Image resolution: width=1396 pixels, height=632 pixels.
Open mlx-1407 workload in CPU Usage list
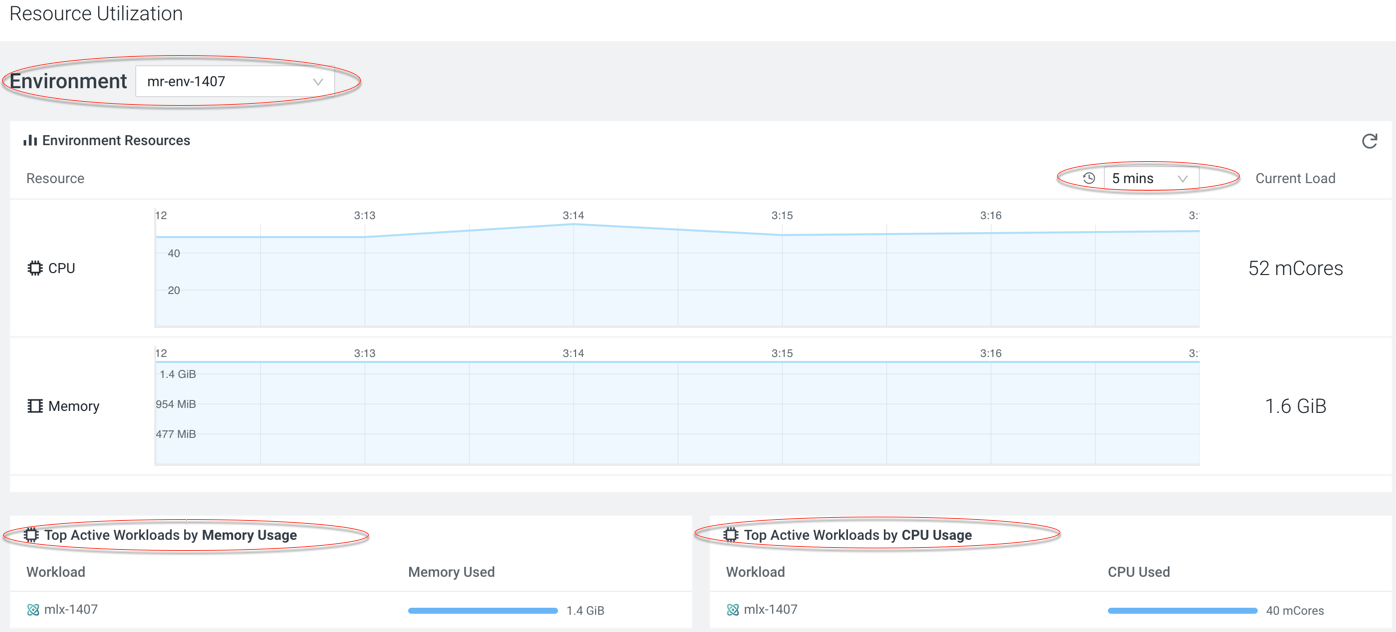[x=771, y=609]
